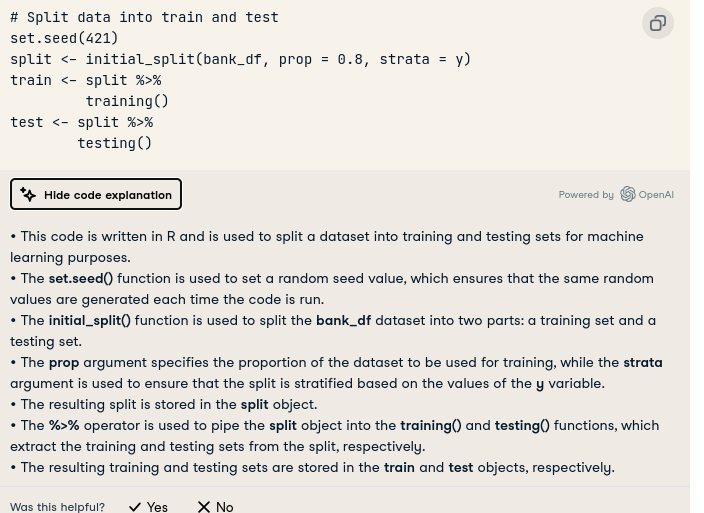
Task: Click the 'Powered by' text
Action: pyautogui.click(x=586, y=195)
